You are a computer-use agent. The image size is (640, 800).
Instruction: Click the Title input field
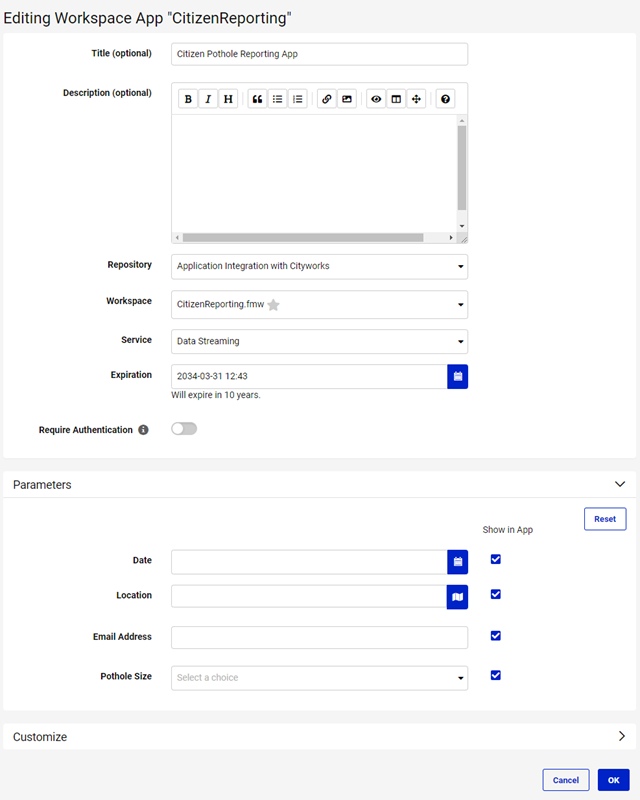pyautogui.click(x=319, y=54)
